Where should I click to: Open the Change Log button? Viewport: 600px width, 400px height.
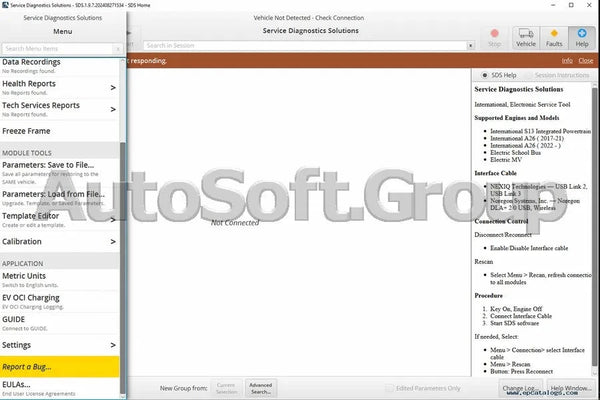pyautogui.click(x=521, y=388)
